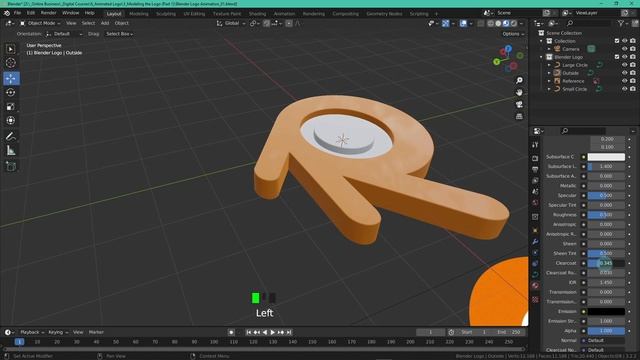Switch to Solid viewport shading
This screenshot has height=360, width=640.
tap(498, 24)
